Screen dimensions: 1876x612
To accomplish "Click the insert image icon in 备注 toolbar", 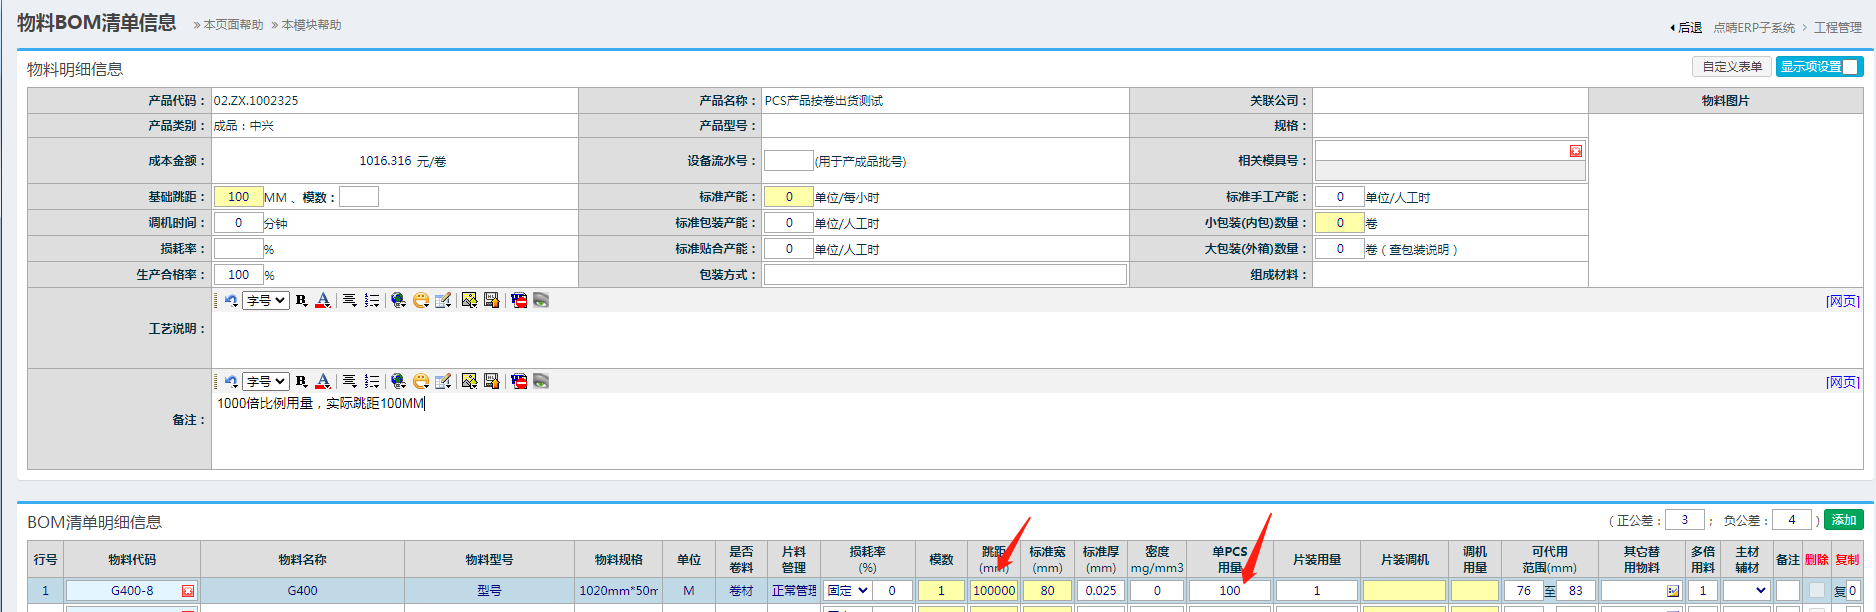I will pyautogui.click(x=469, y=381).
